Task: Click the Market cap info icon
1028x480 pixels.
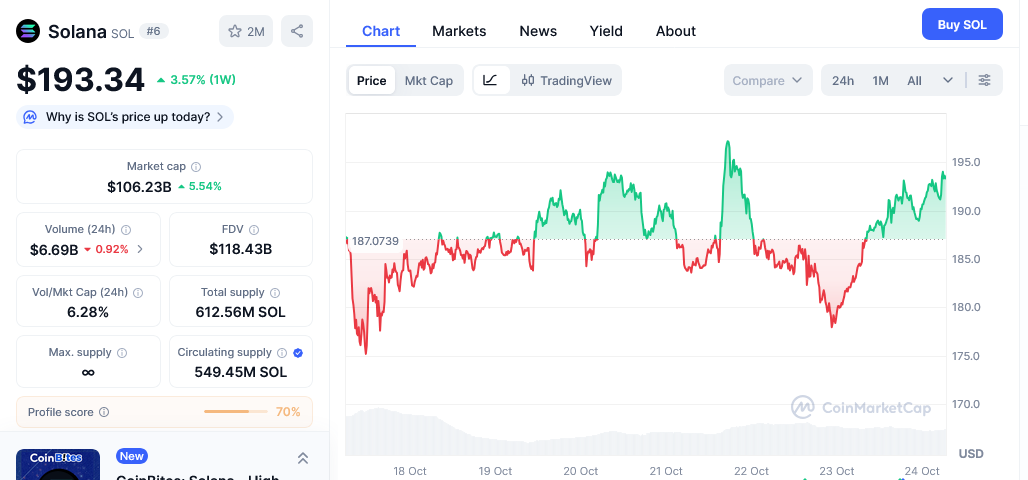Action: (196, 167)
